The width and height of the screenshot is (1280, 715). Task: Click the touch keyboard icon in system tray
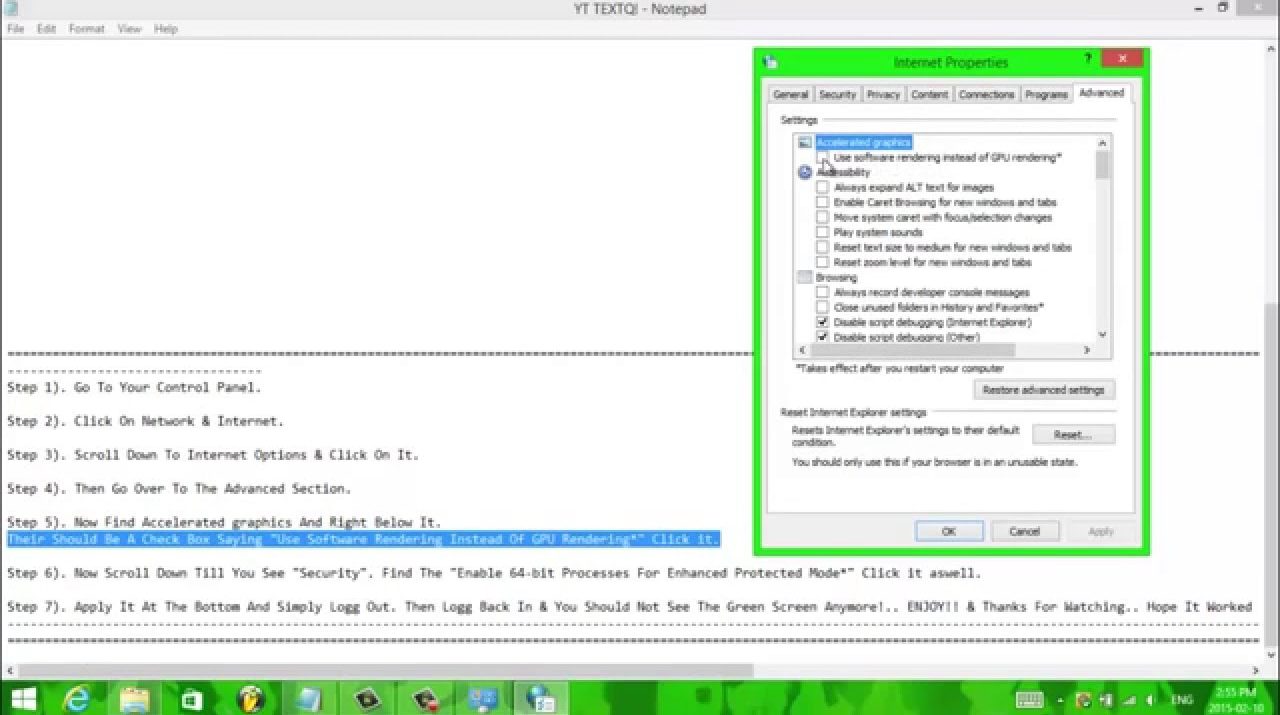[1030, 698]
